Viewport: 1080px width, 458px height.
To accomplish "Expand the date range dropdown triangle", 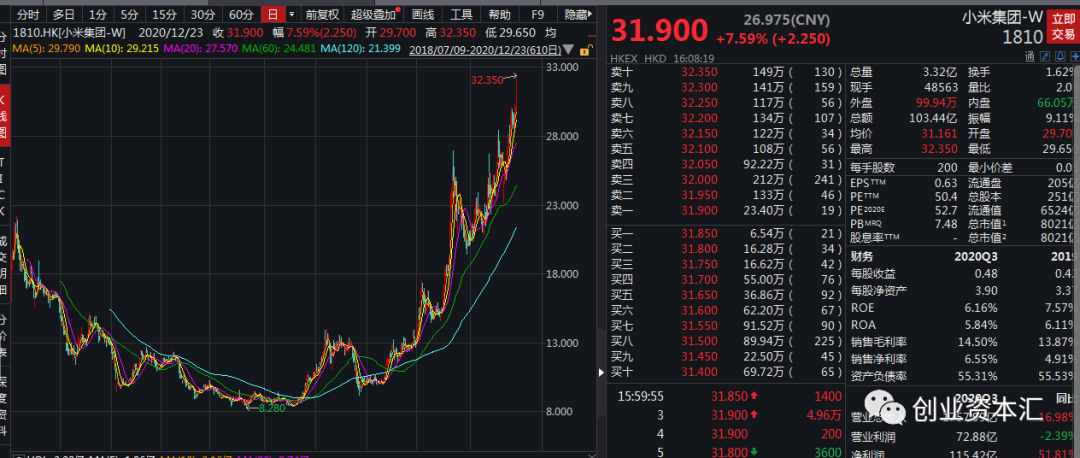I will tap(568, 50).
